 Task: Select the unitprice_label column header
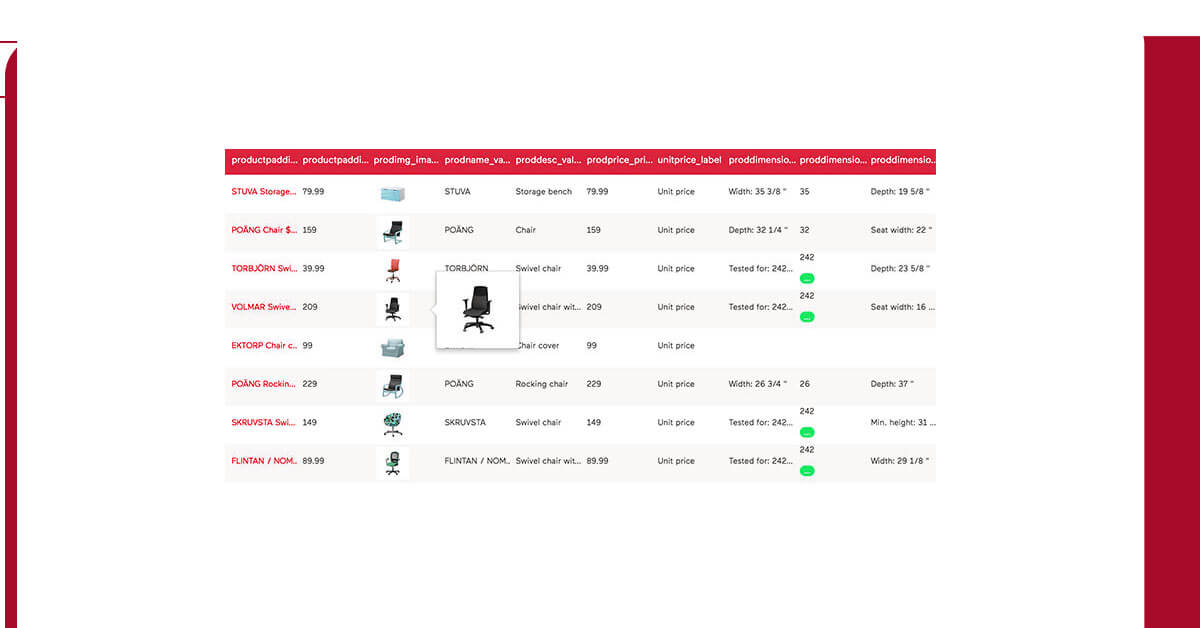point(689,160)
